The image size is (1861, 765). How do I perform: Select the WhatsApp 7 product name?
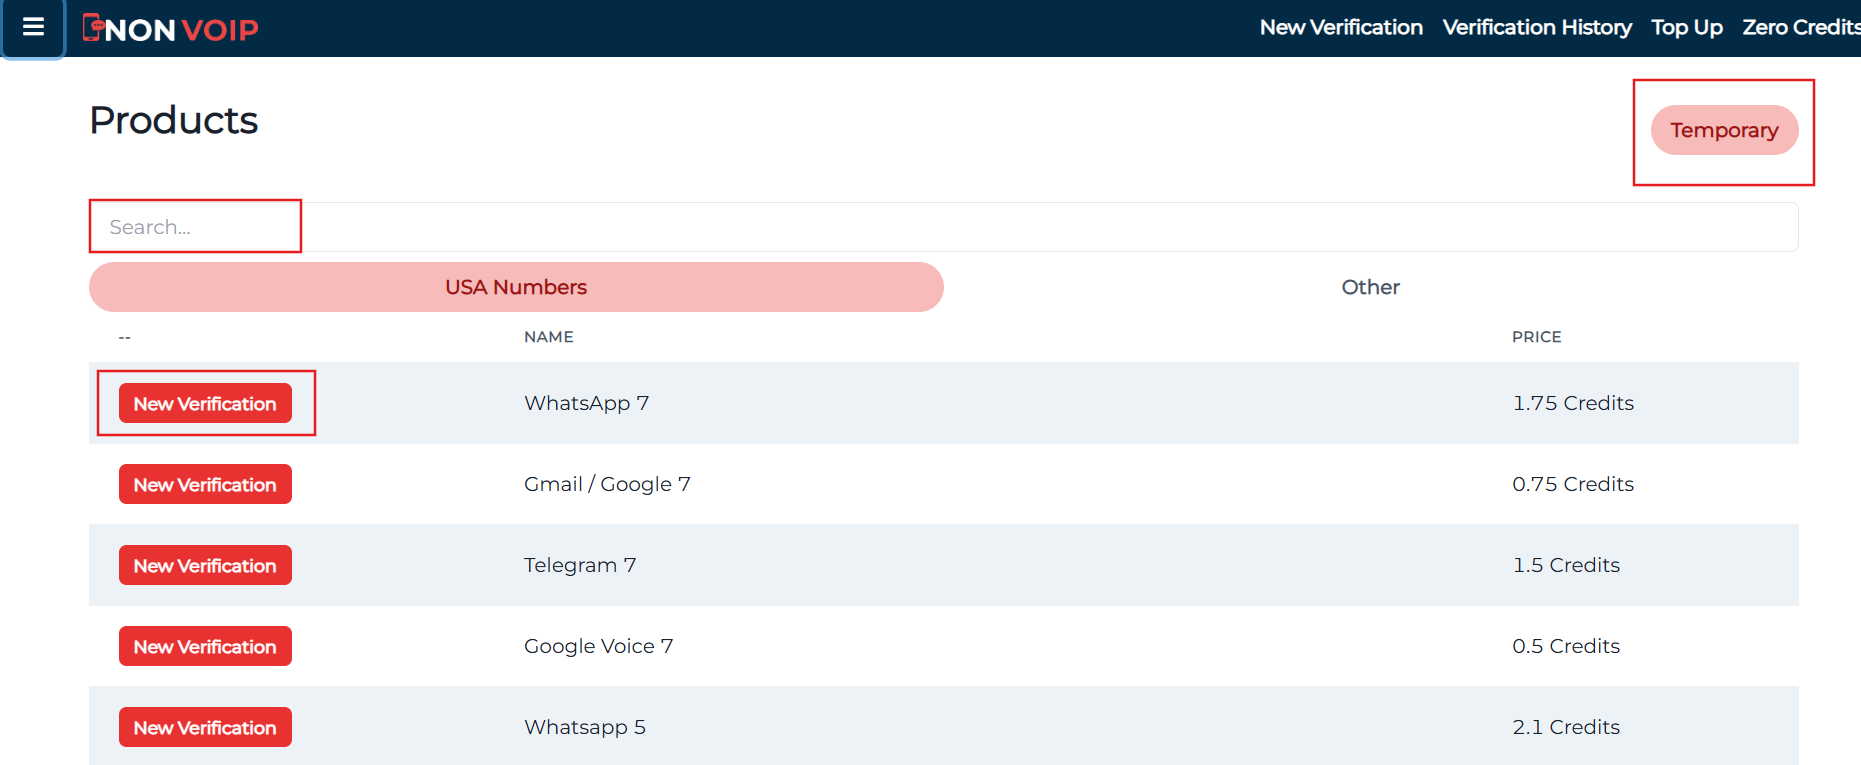[x=586, y=403]
